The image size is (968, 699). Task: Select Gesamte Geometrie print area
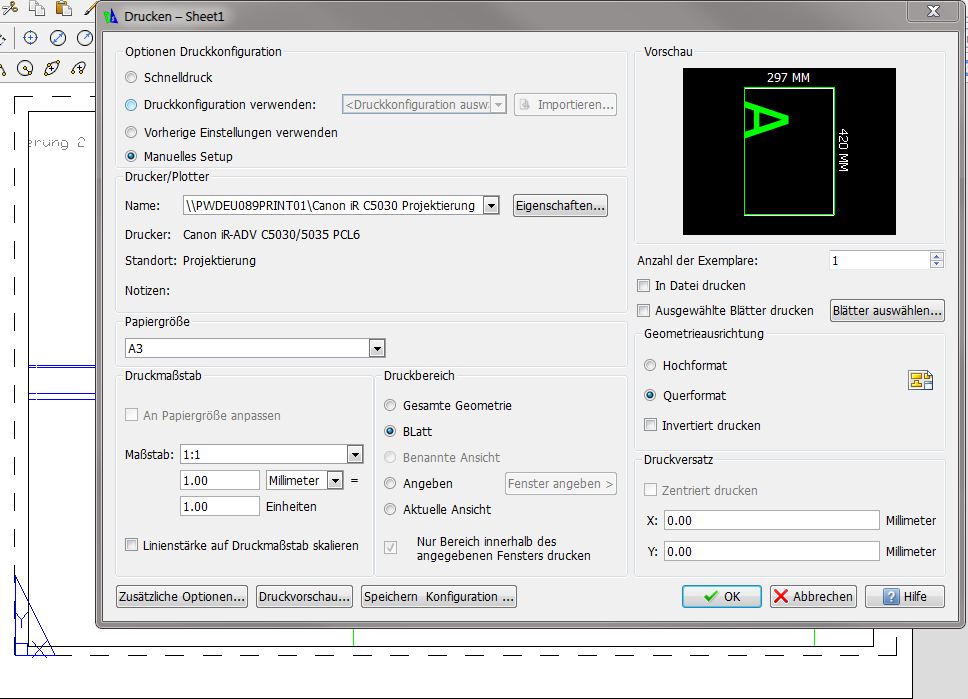(390, 406)
